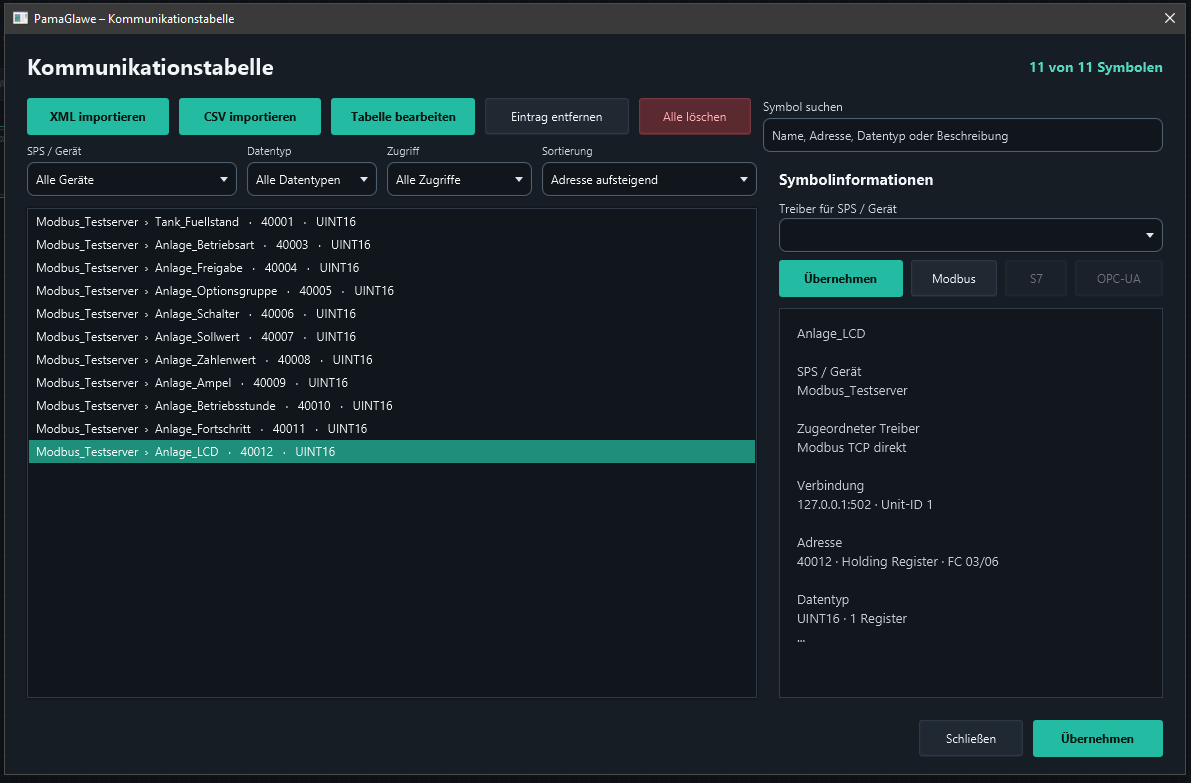Select the Anlage_Optionsgruppe symbol row
Screen dimensions: 1191x783
pyautogui.click(x=392, y=291)
